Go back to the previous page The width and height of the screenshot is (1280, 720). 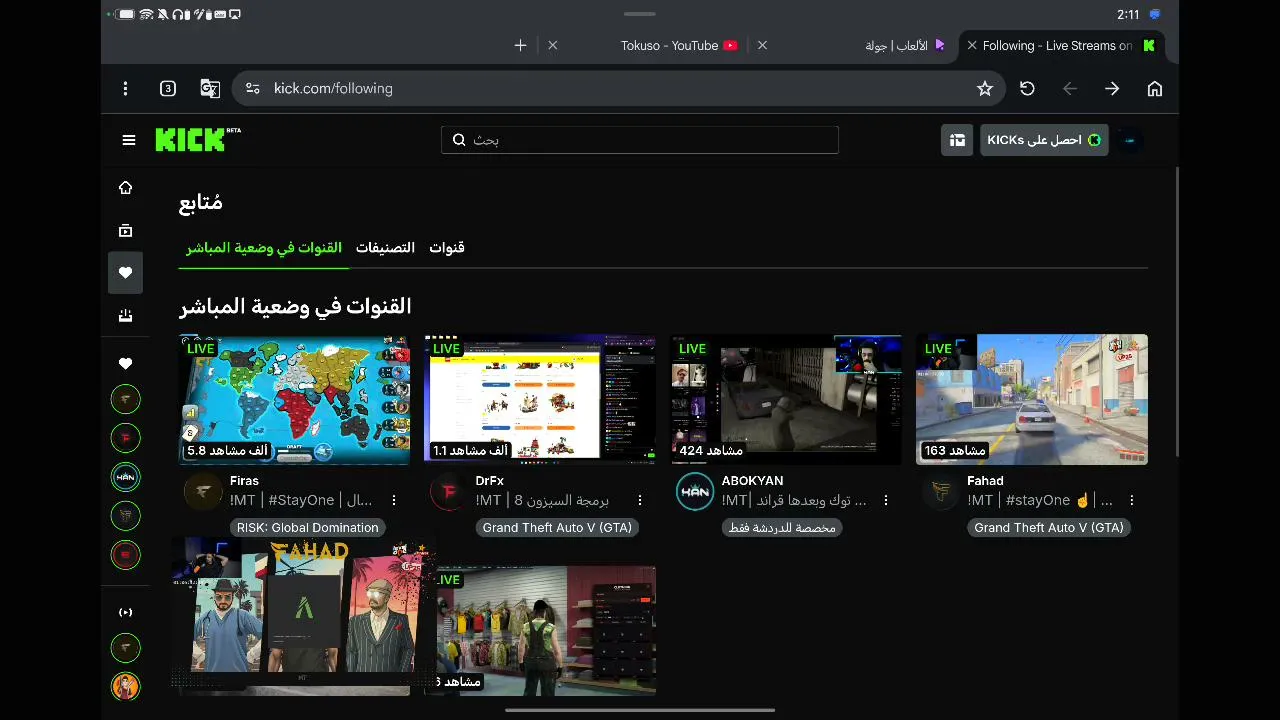click(1070, 89)
